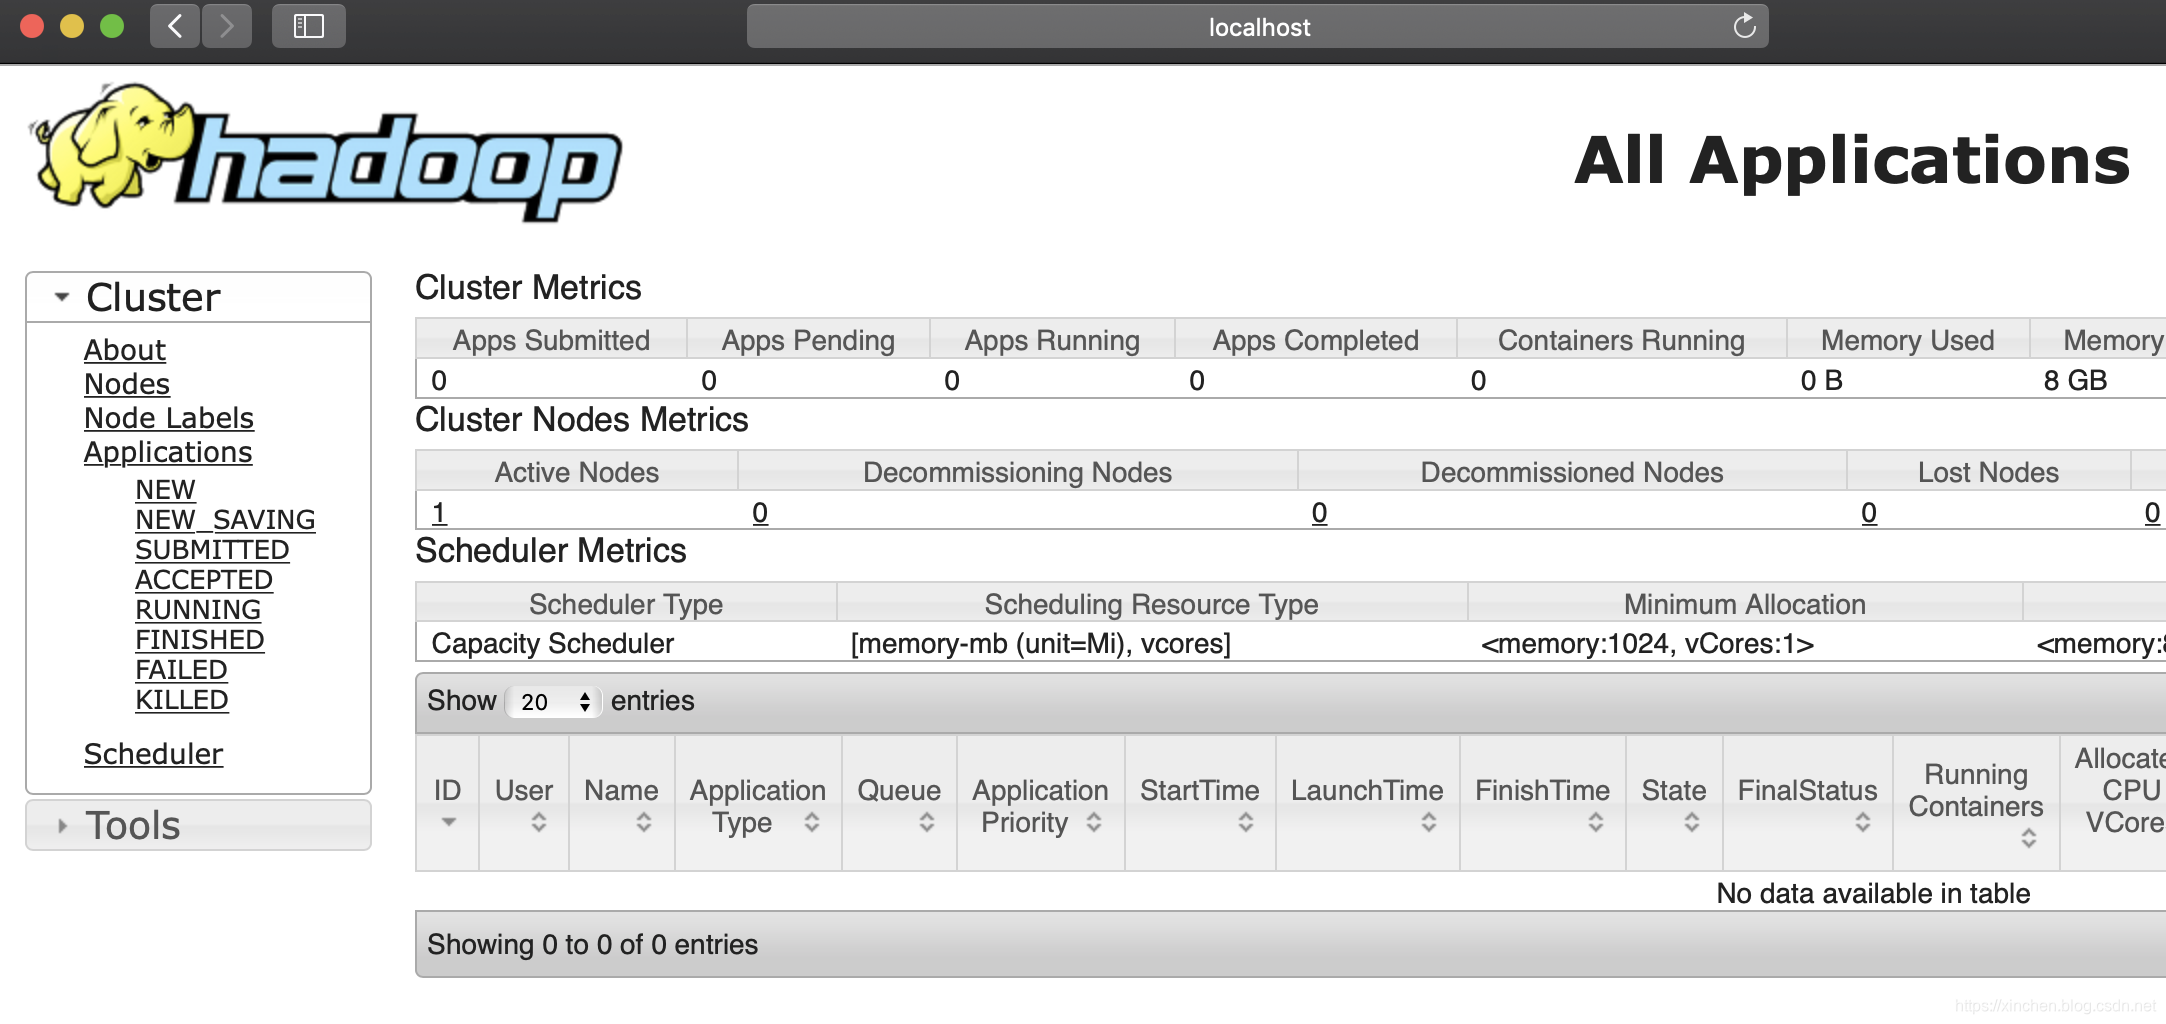Open the Nodes link in sidebar
Viewport: 2166px width, 1024px height.
click(x=127, y=384)
